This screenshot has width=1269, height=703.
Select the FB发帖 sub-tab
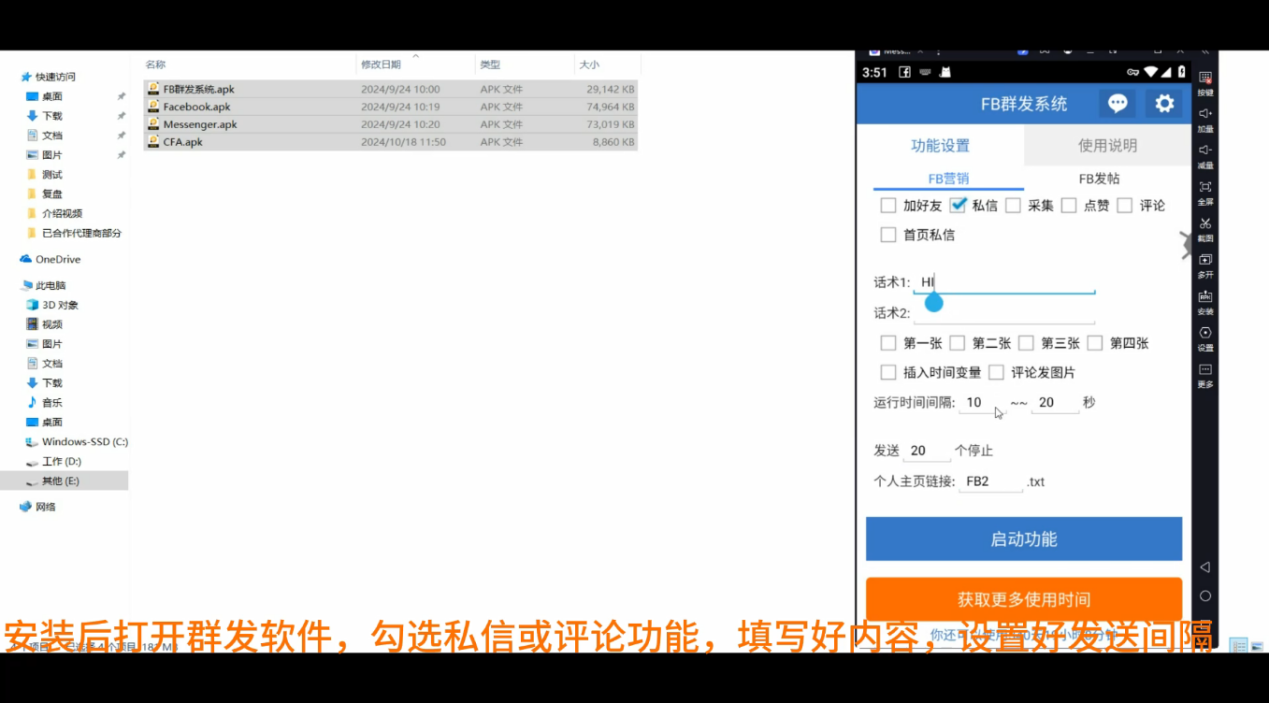pyautogui.click(x=1099, y=179)
